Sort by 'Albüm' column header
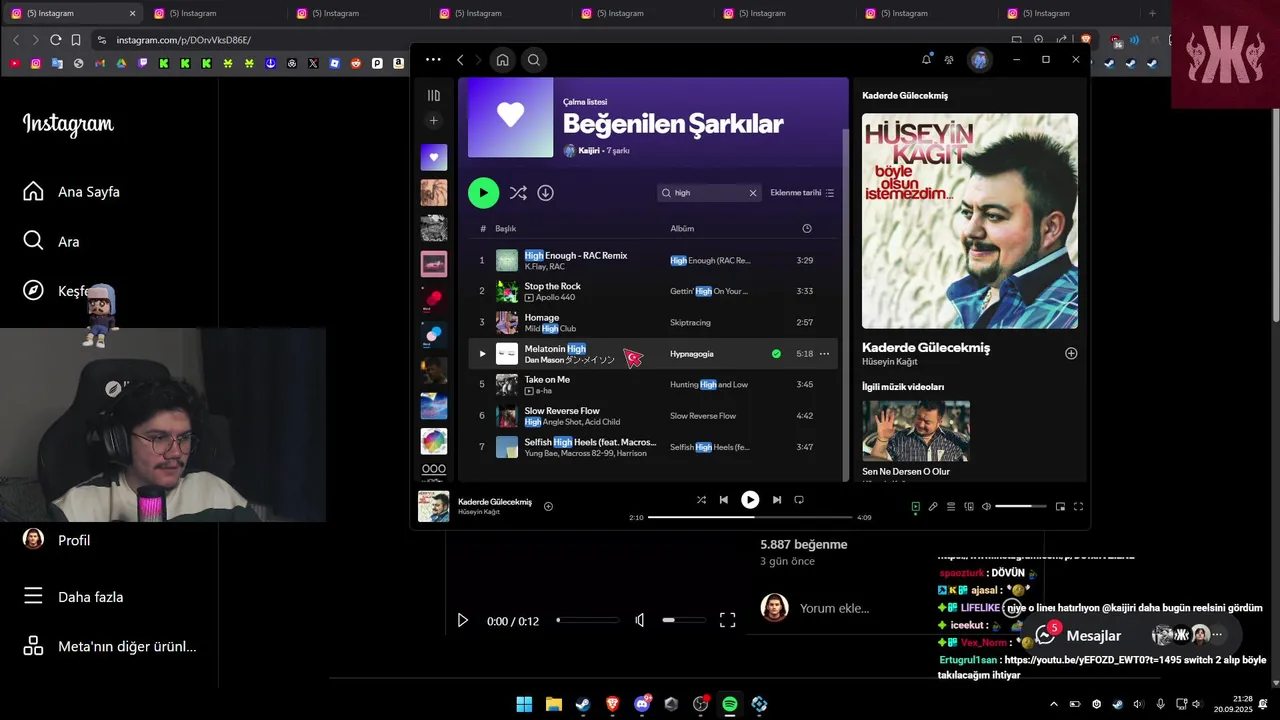Image resolution: width=1280 pixels, height=720 pixels. [682, 229]
